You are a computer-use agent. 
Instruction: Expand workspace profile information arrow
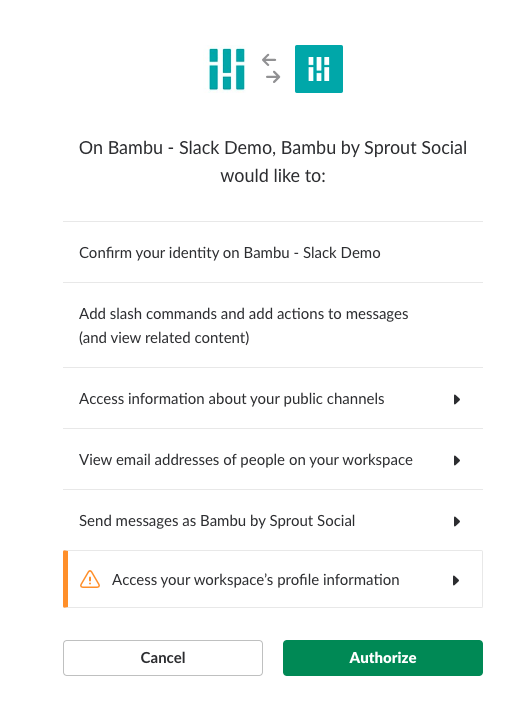(x=456, y=580)
